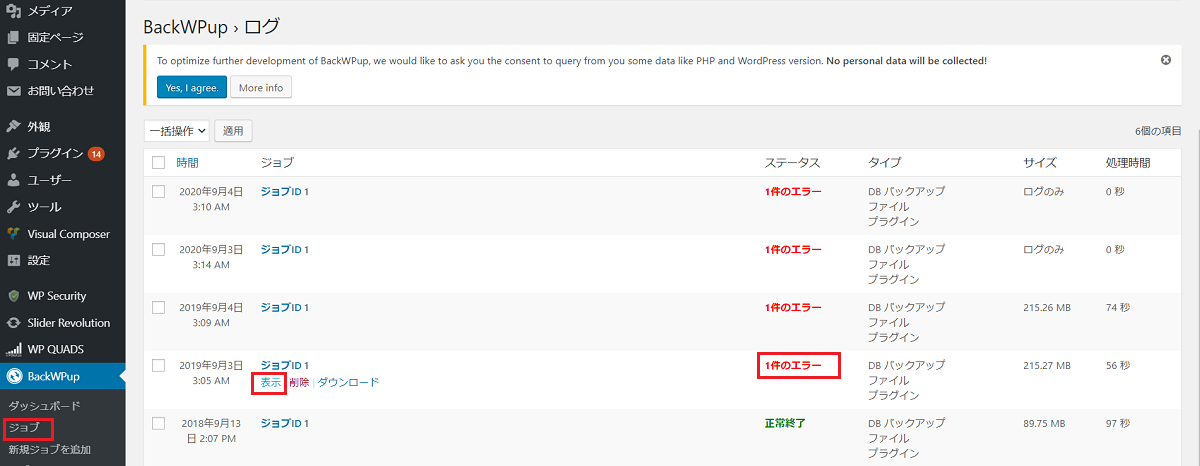Viewport: 1200px width, 466px height.
Task: Open the bulk actions dropdown
Action: click(x=176, y=131)
